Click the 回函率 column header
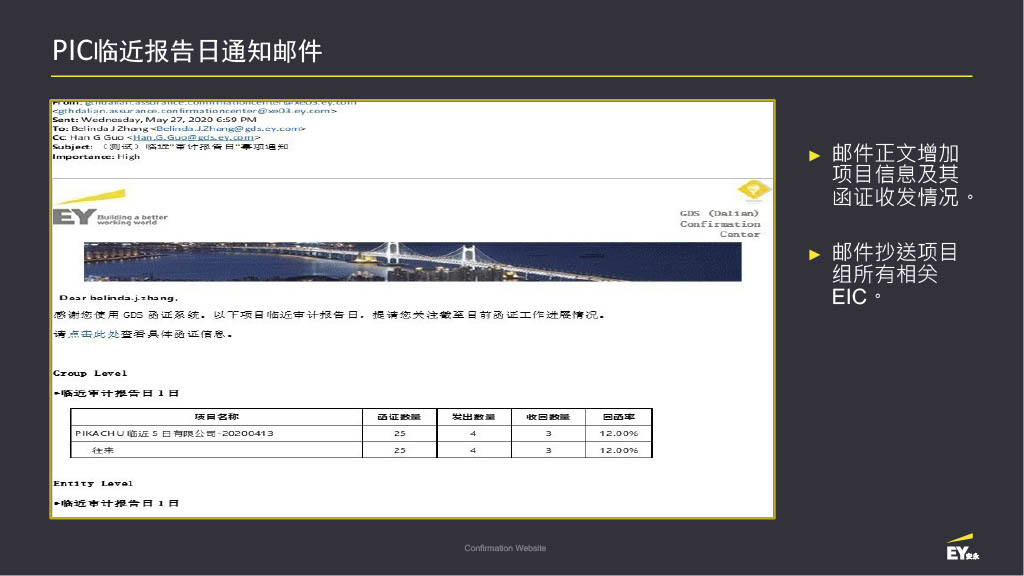This screenshot has height=576, width=1024. 619,416
